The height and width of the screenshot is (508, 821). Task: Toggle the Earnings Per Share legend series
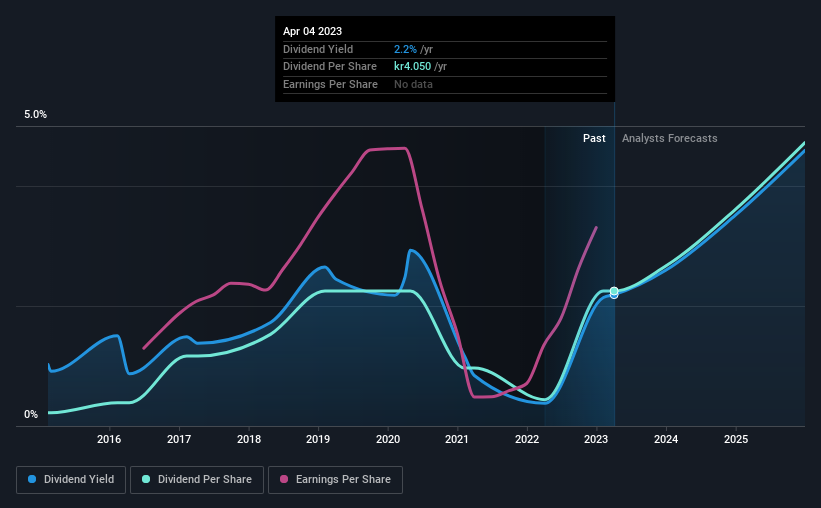pyautogui.click(x=335, y=480)
